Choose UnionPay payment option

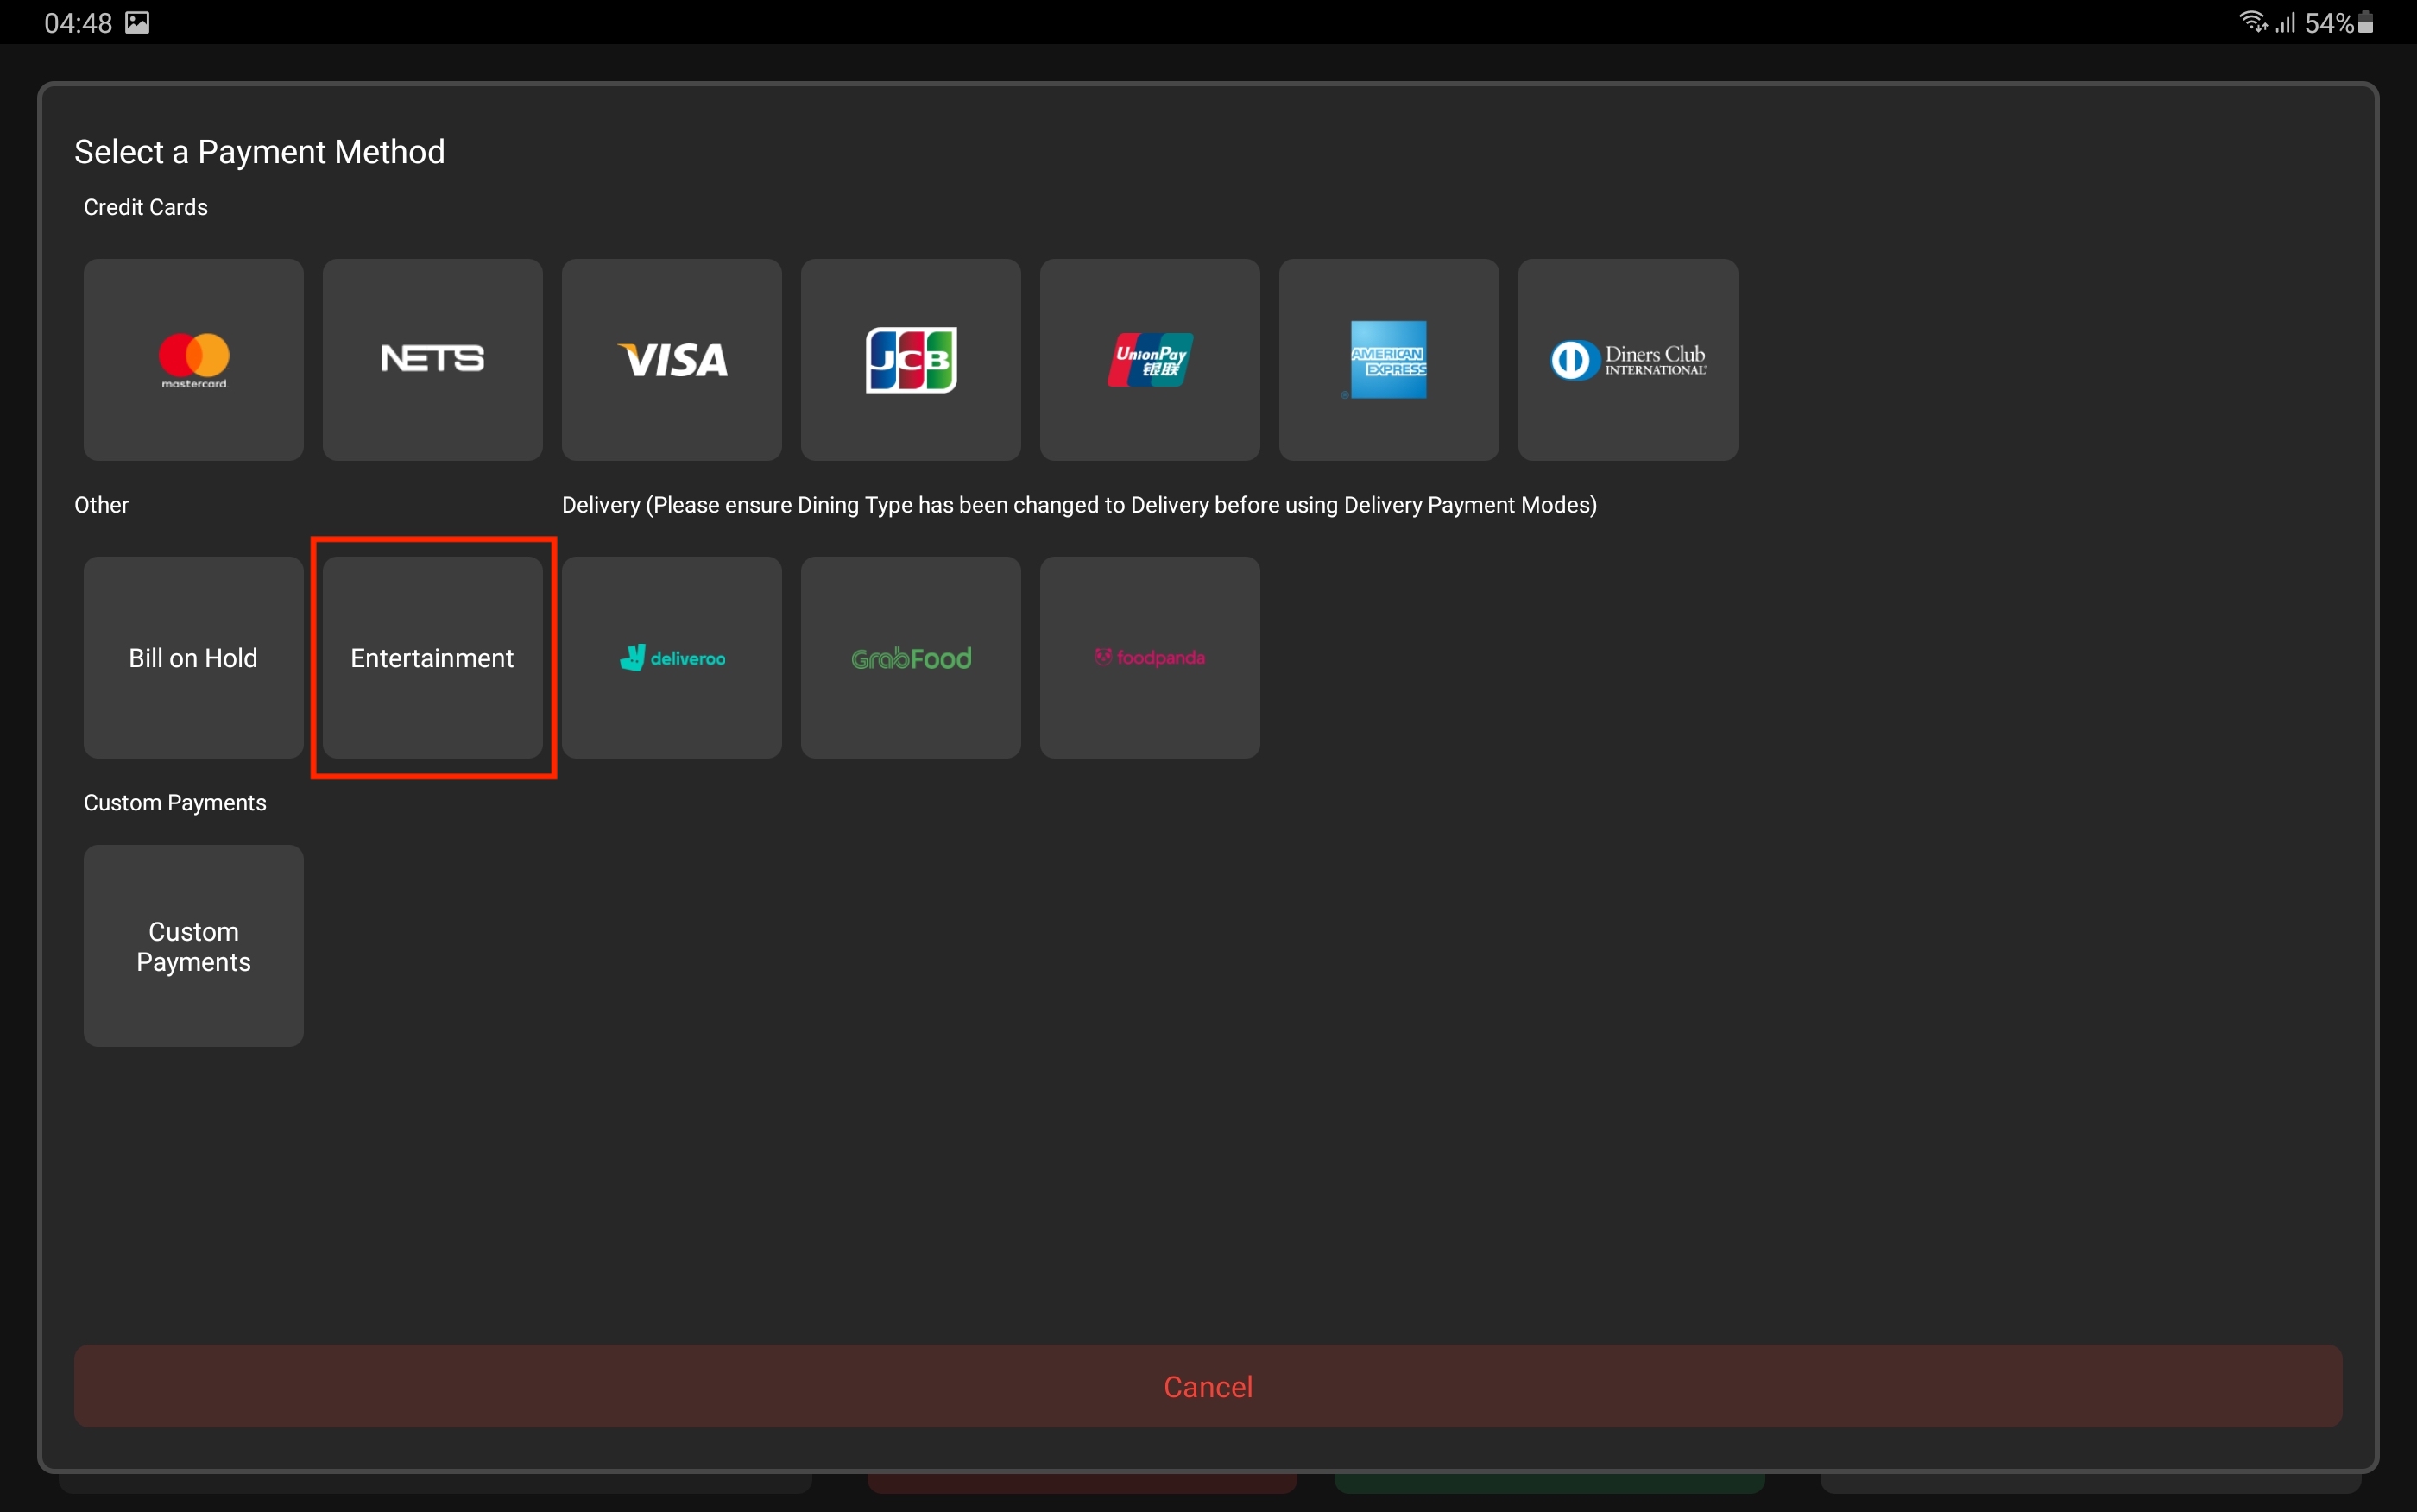click(1149, 360)
